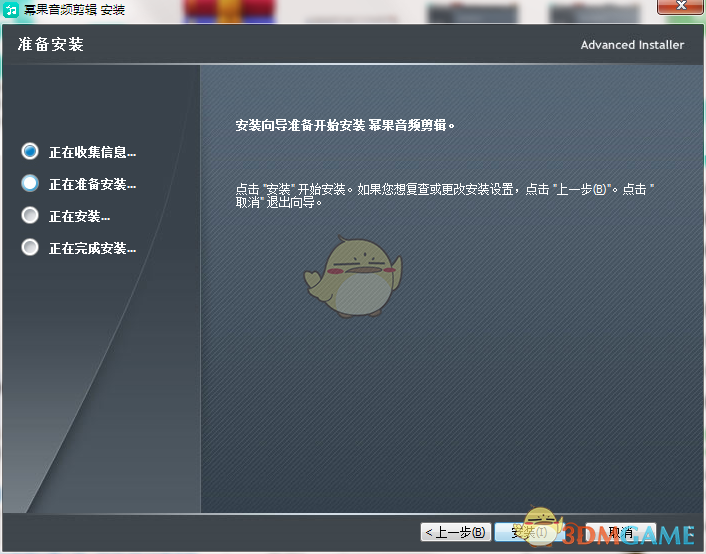Click the 安装向导准备开始安装 headline text
706x554 pixels.
345,125
